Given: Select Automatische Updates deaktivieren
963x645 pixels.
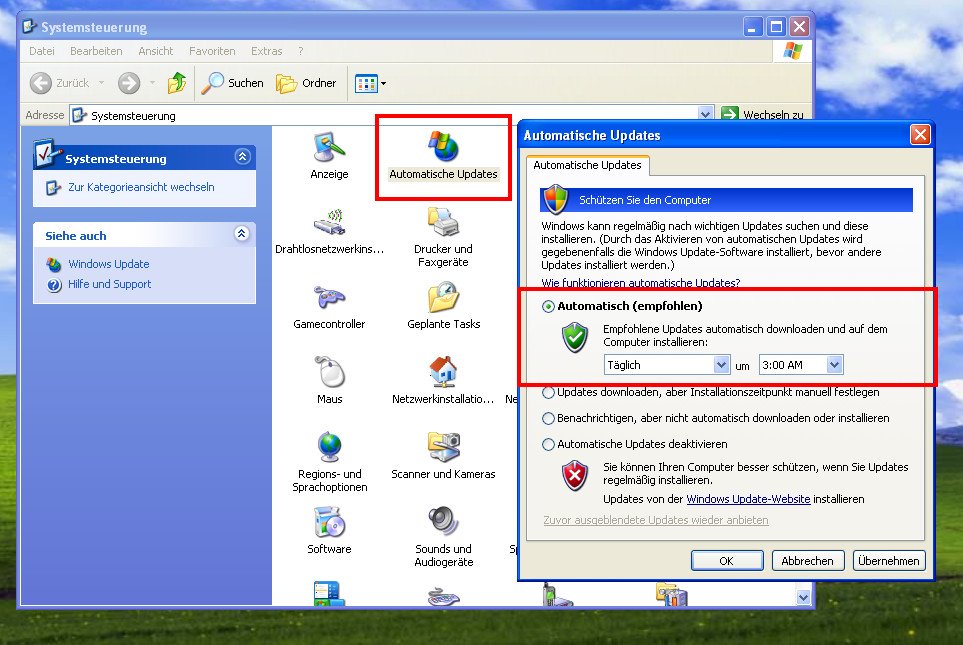Looking at the screenshot, I should point(548,444).
